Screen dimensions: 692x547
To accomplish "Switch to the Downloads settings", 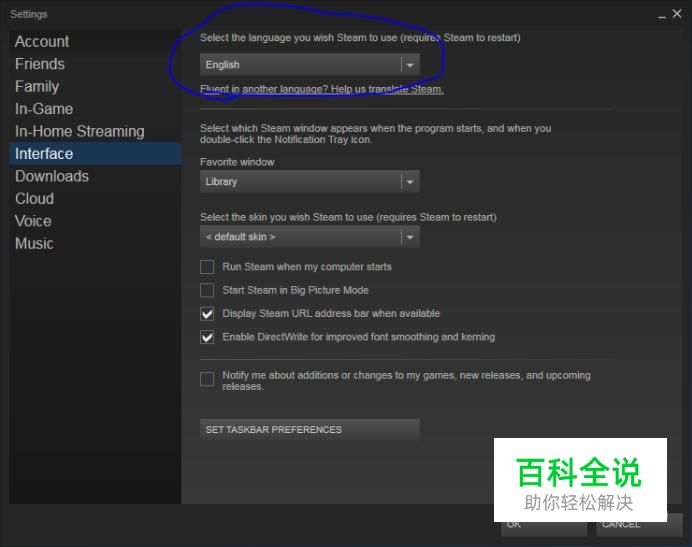I will click(95, 176).
